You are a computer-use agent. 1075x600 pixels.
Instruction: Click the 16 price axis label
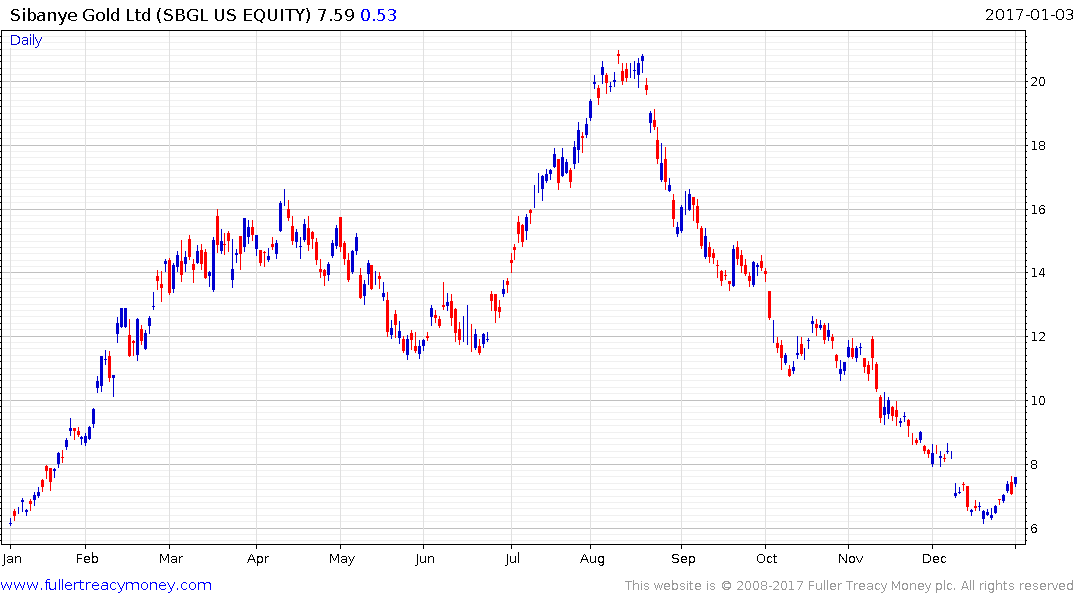pyautogui.click(x=1038, y=210)
